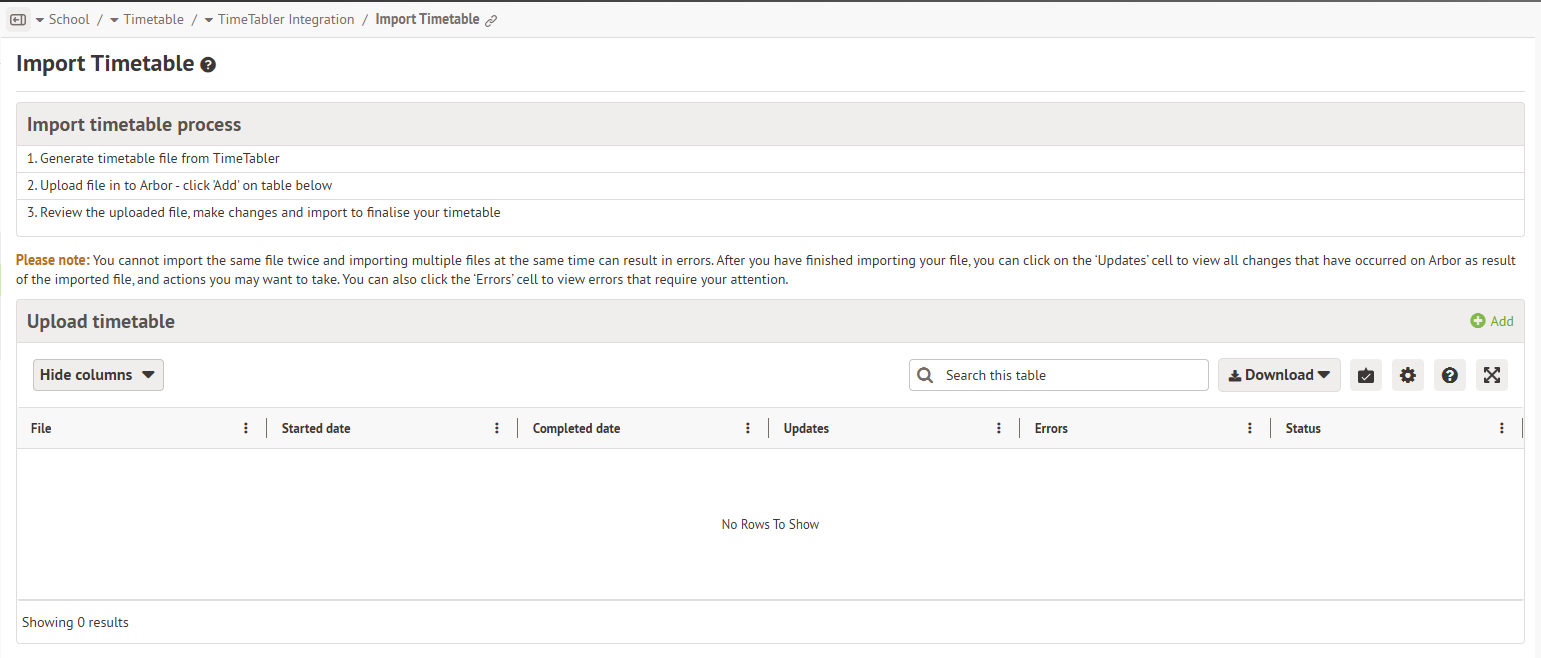The height and width of the screenshot is (658, 1541).
Task: Open Status column options menu
Action: pyautogui.click(x=1502, y=428)
